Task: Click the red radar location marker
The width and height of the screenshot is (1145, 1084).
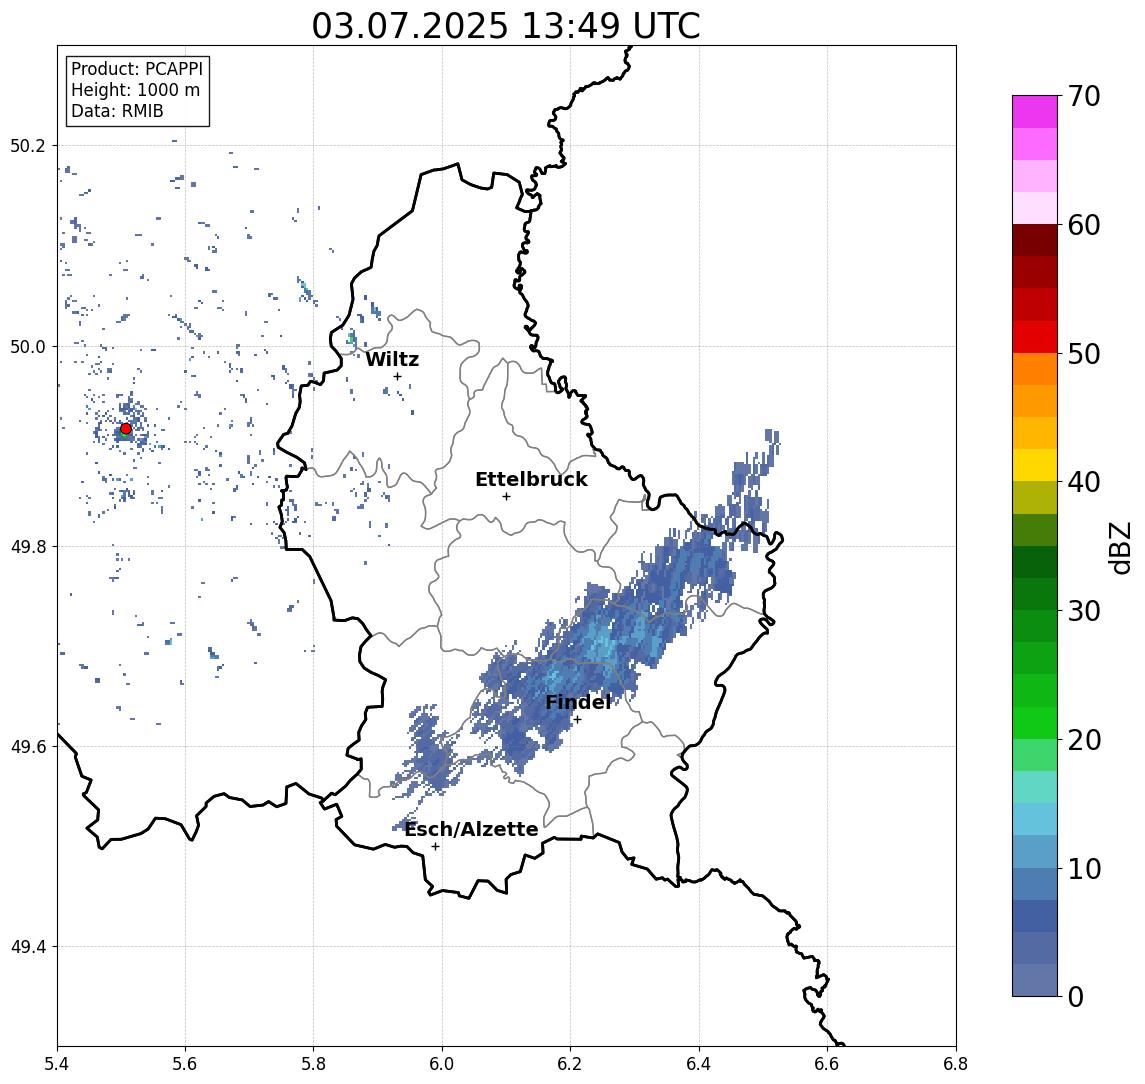Action: (126, 429)
